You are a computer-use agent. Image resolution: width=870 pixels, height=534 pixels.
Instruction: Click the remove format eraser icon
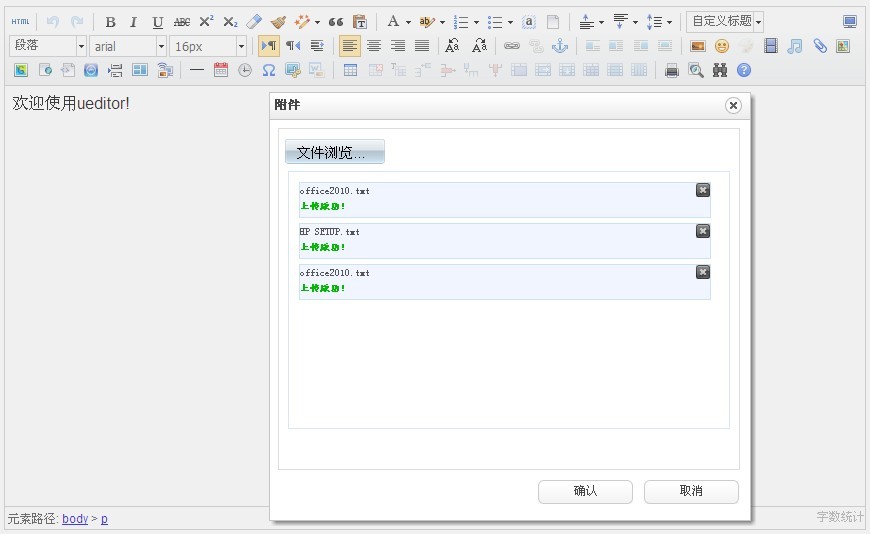point(254,22)
